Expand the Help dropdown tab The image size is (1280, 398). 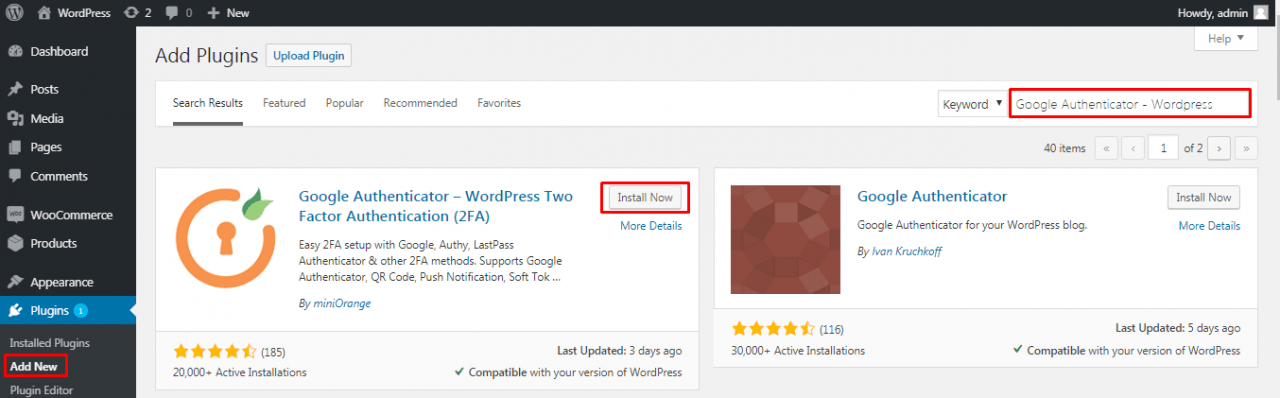coord(1226,38)
